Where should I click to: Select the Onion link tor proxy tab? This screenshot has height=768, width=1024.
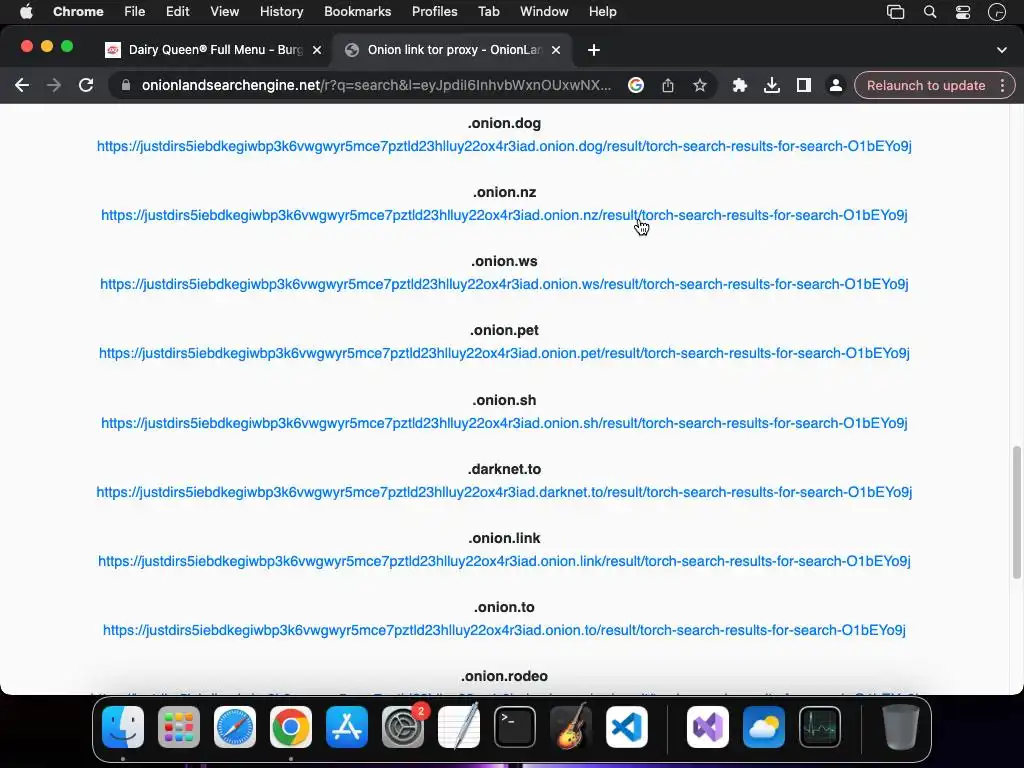[x=453, y=50]
